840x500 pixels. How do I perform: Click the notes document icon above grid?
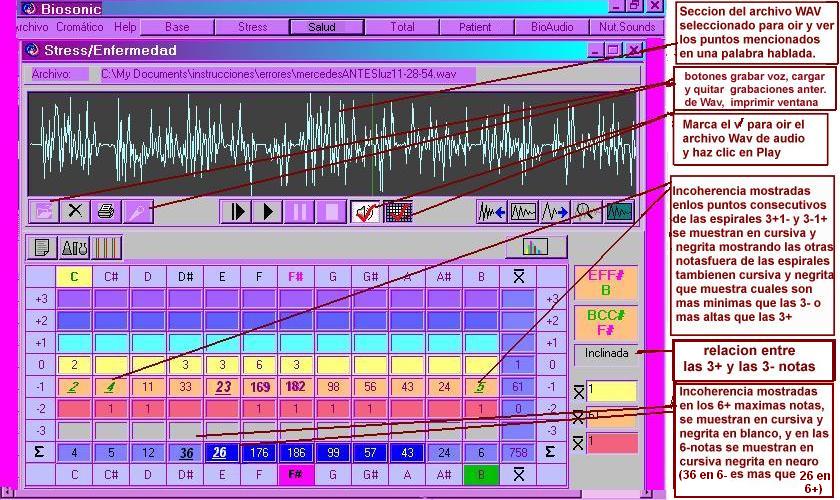(43, 247)
